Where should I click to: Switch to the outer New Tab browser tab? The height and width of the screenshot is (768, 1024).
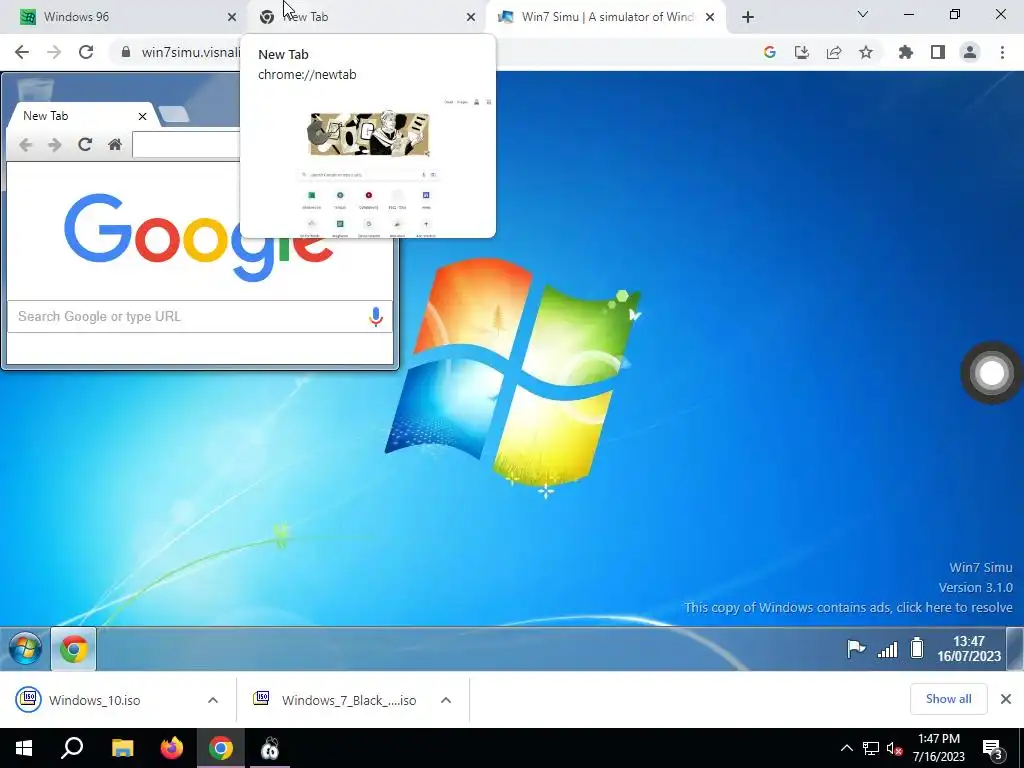pos(366,17)
